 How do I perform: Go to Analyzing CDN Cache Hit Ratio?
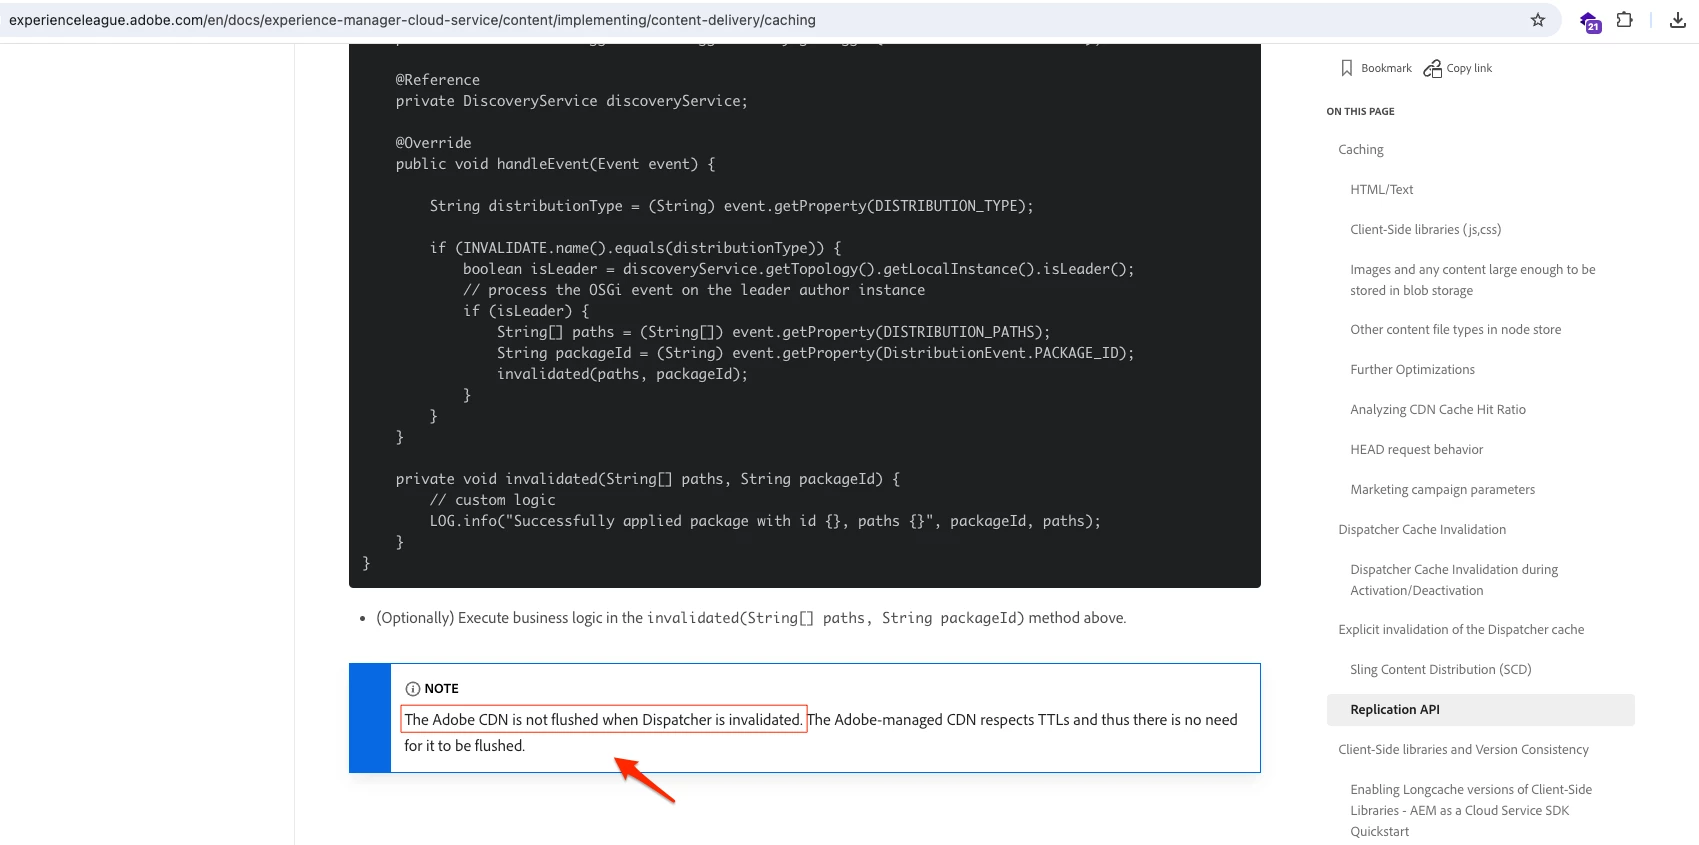click(x=1437, y=410)
